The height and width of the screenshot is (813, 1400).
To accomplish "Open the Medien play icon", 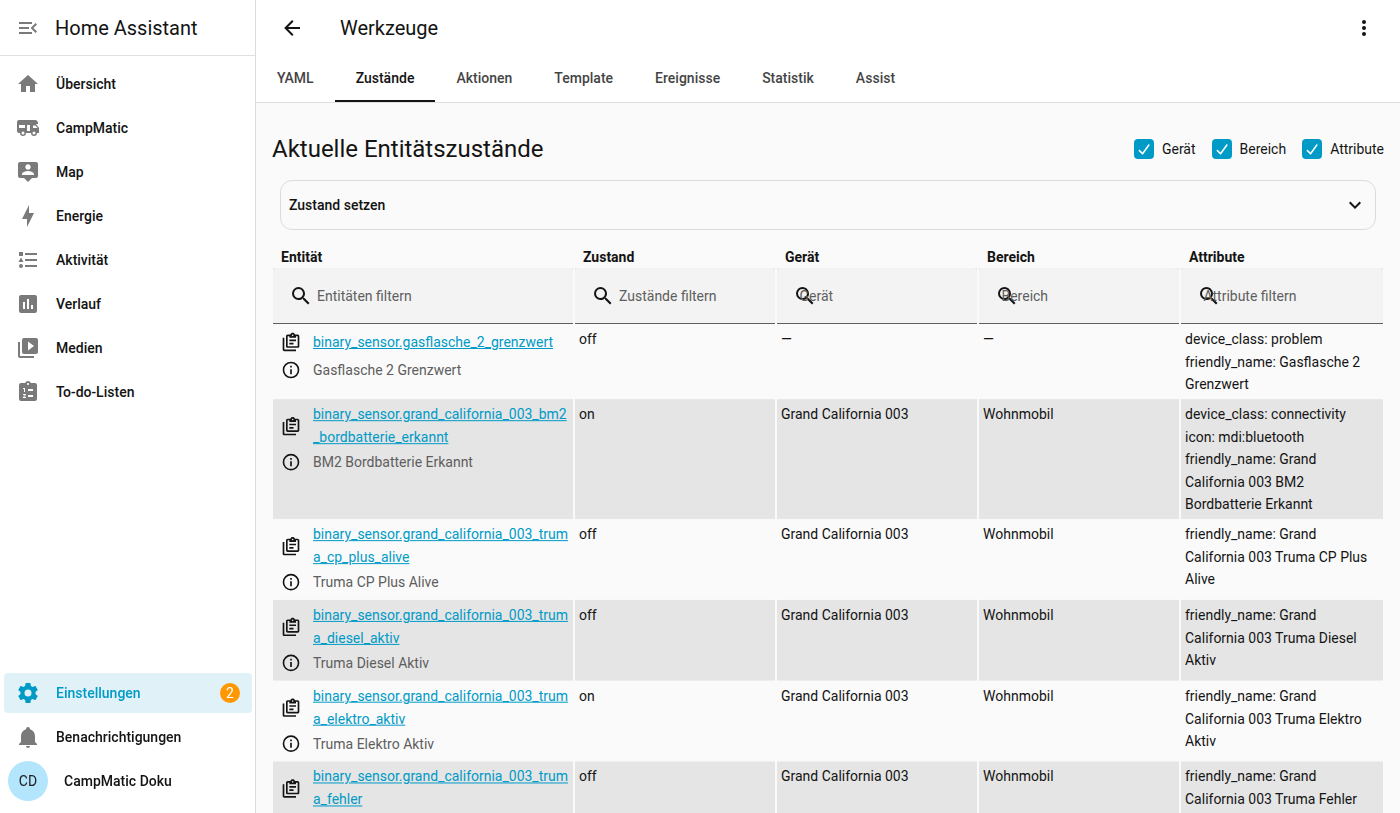I will pyautogui.click(x=28, y=348).
